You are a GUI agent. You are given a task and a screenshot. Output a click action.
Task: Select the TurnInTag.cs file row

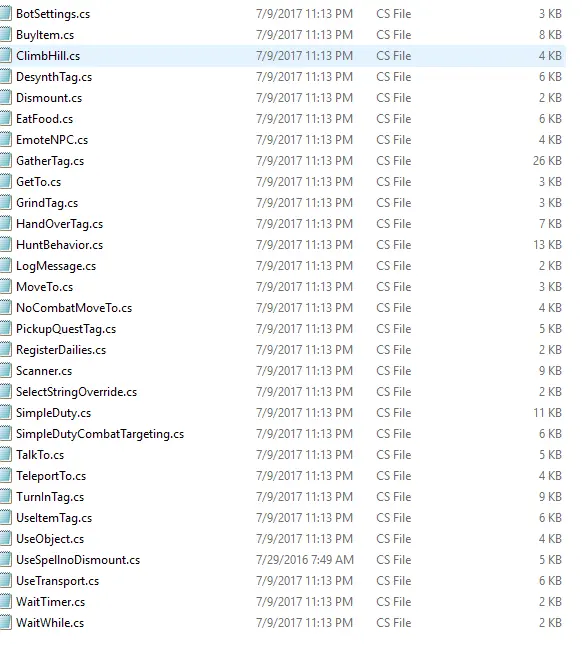point(283,497)
